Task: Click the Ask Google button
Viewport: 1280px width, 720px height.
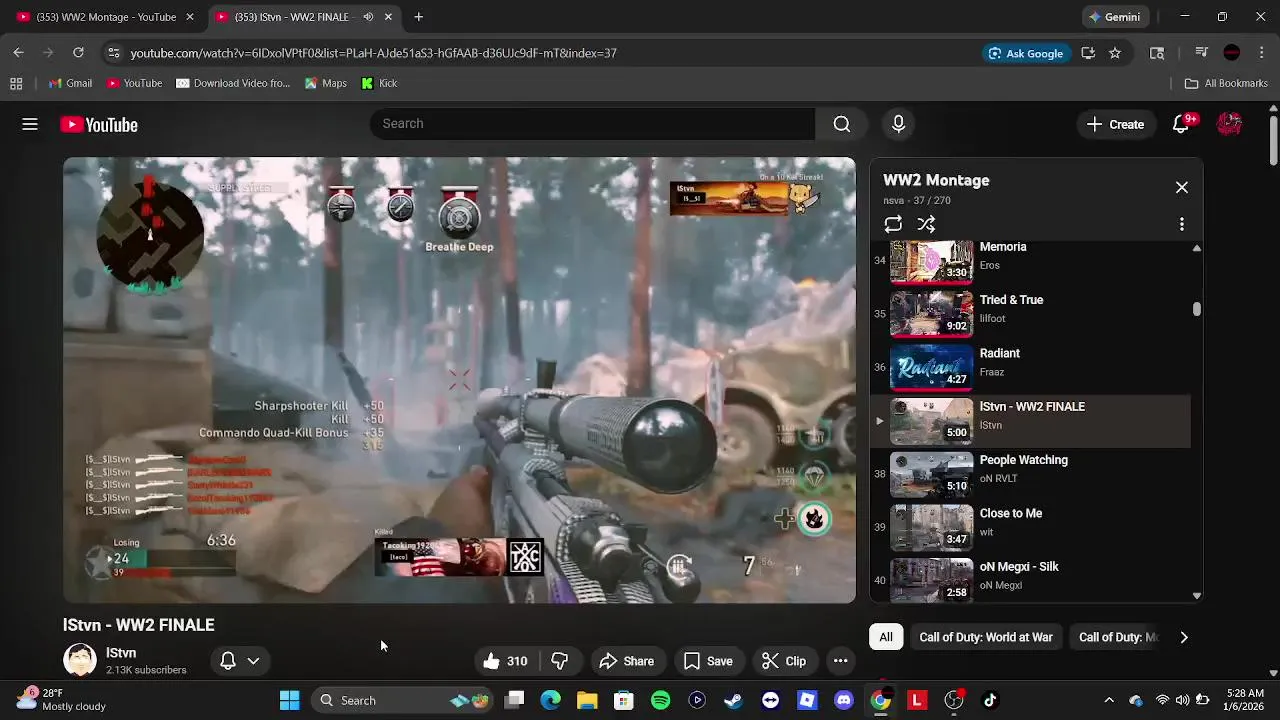Action: coord(1026,53)
